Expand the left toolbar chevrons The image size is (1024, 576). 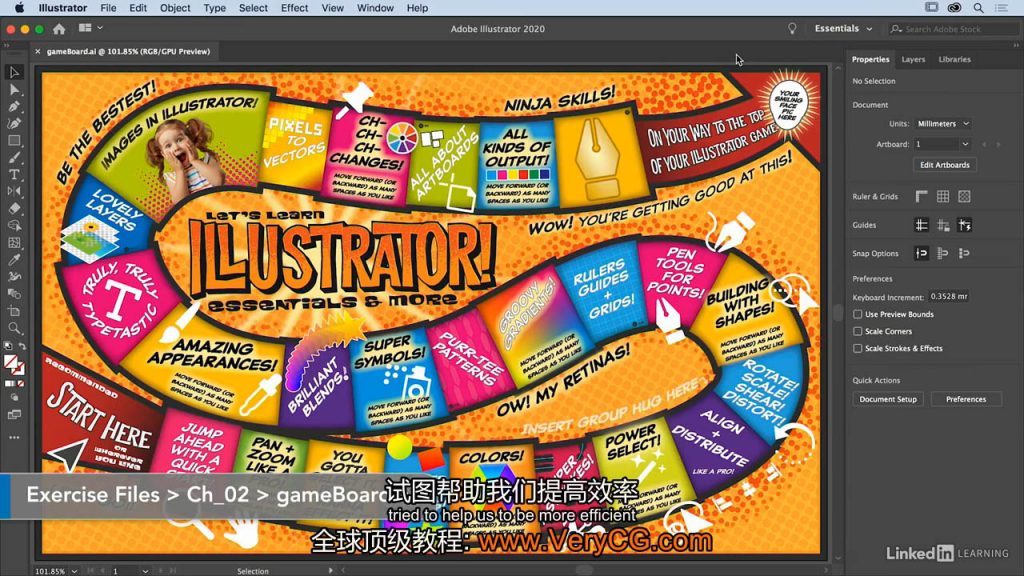pos(7,45)
